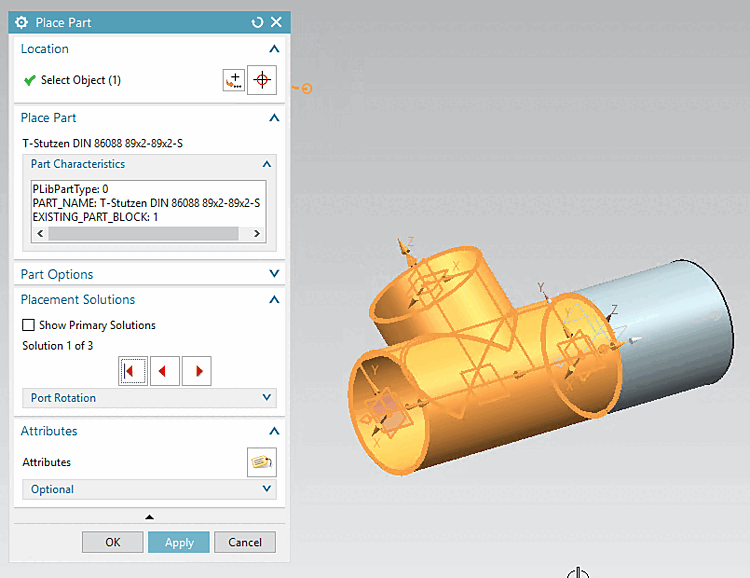Image resolution: width=750 pixels, height=578 pixels.
Task: Click the Solution 1 of 3 label
Action: click(x=57, y=346)
